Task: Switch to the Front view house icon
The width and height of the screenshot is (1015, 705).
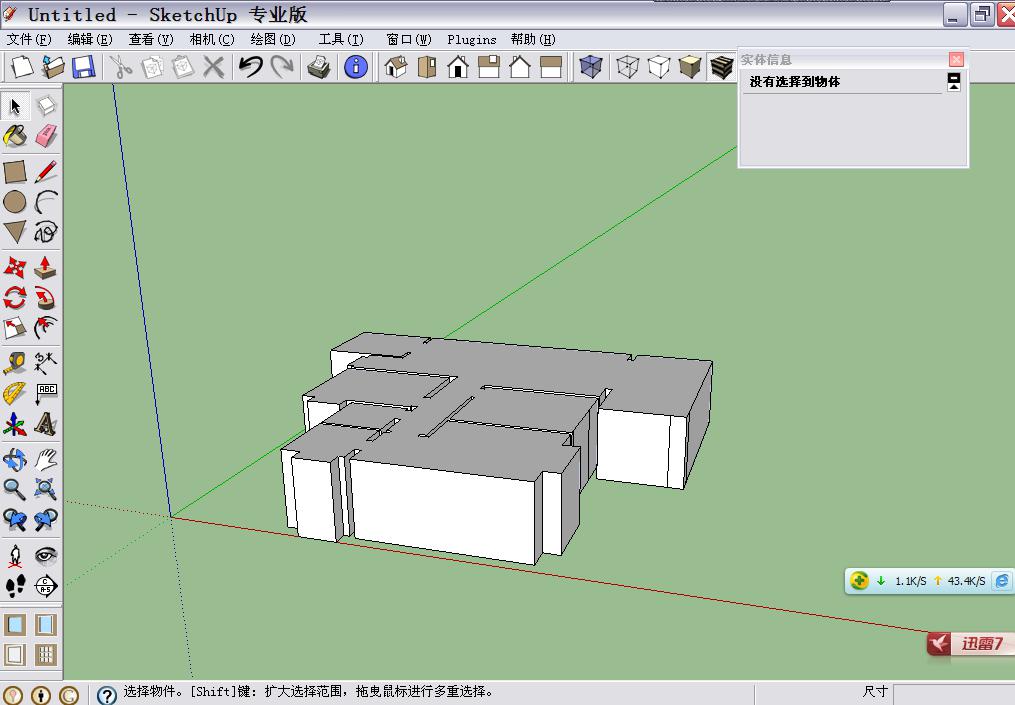Action: [458, 67]
